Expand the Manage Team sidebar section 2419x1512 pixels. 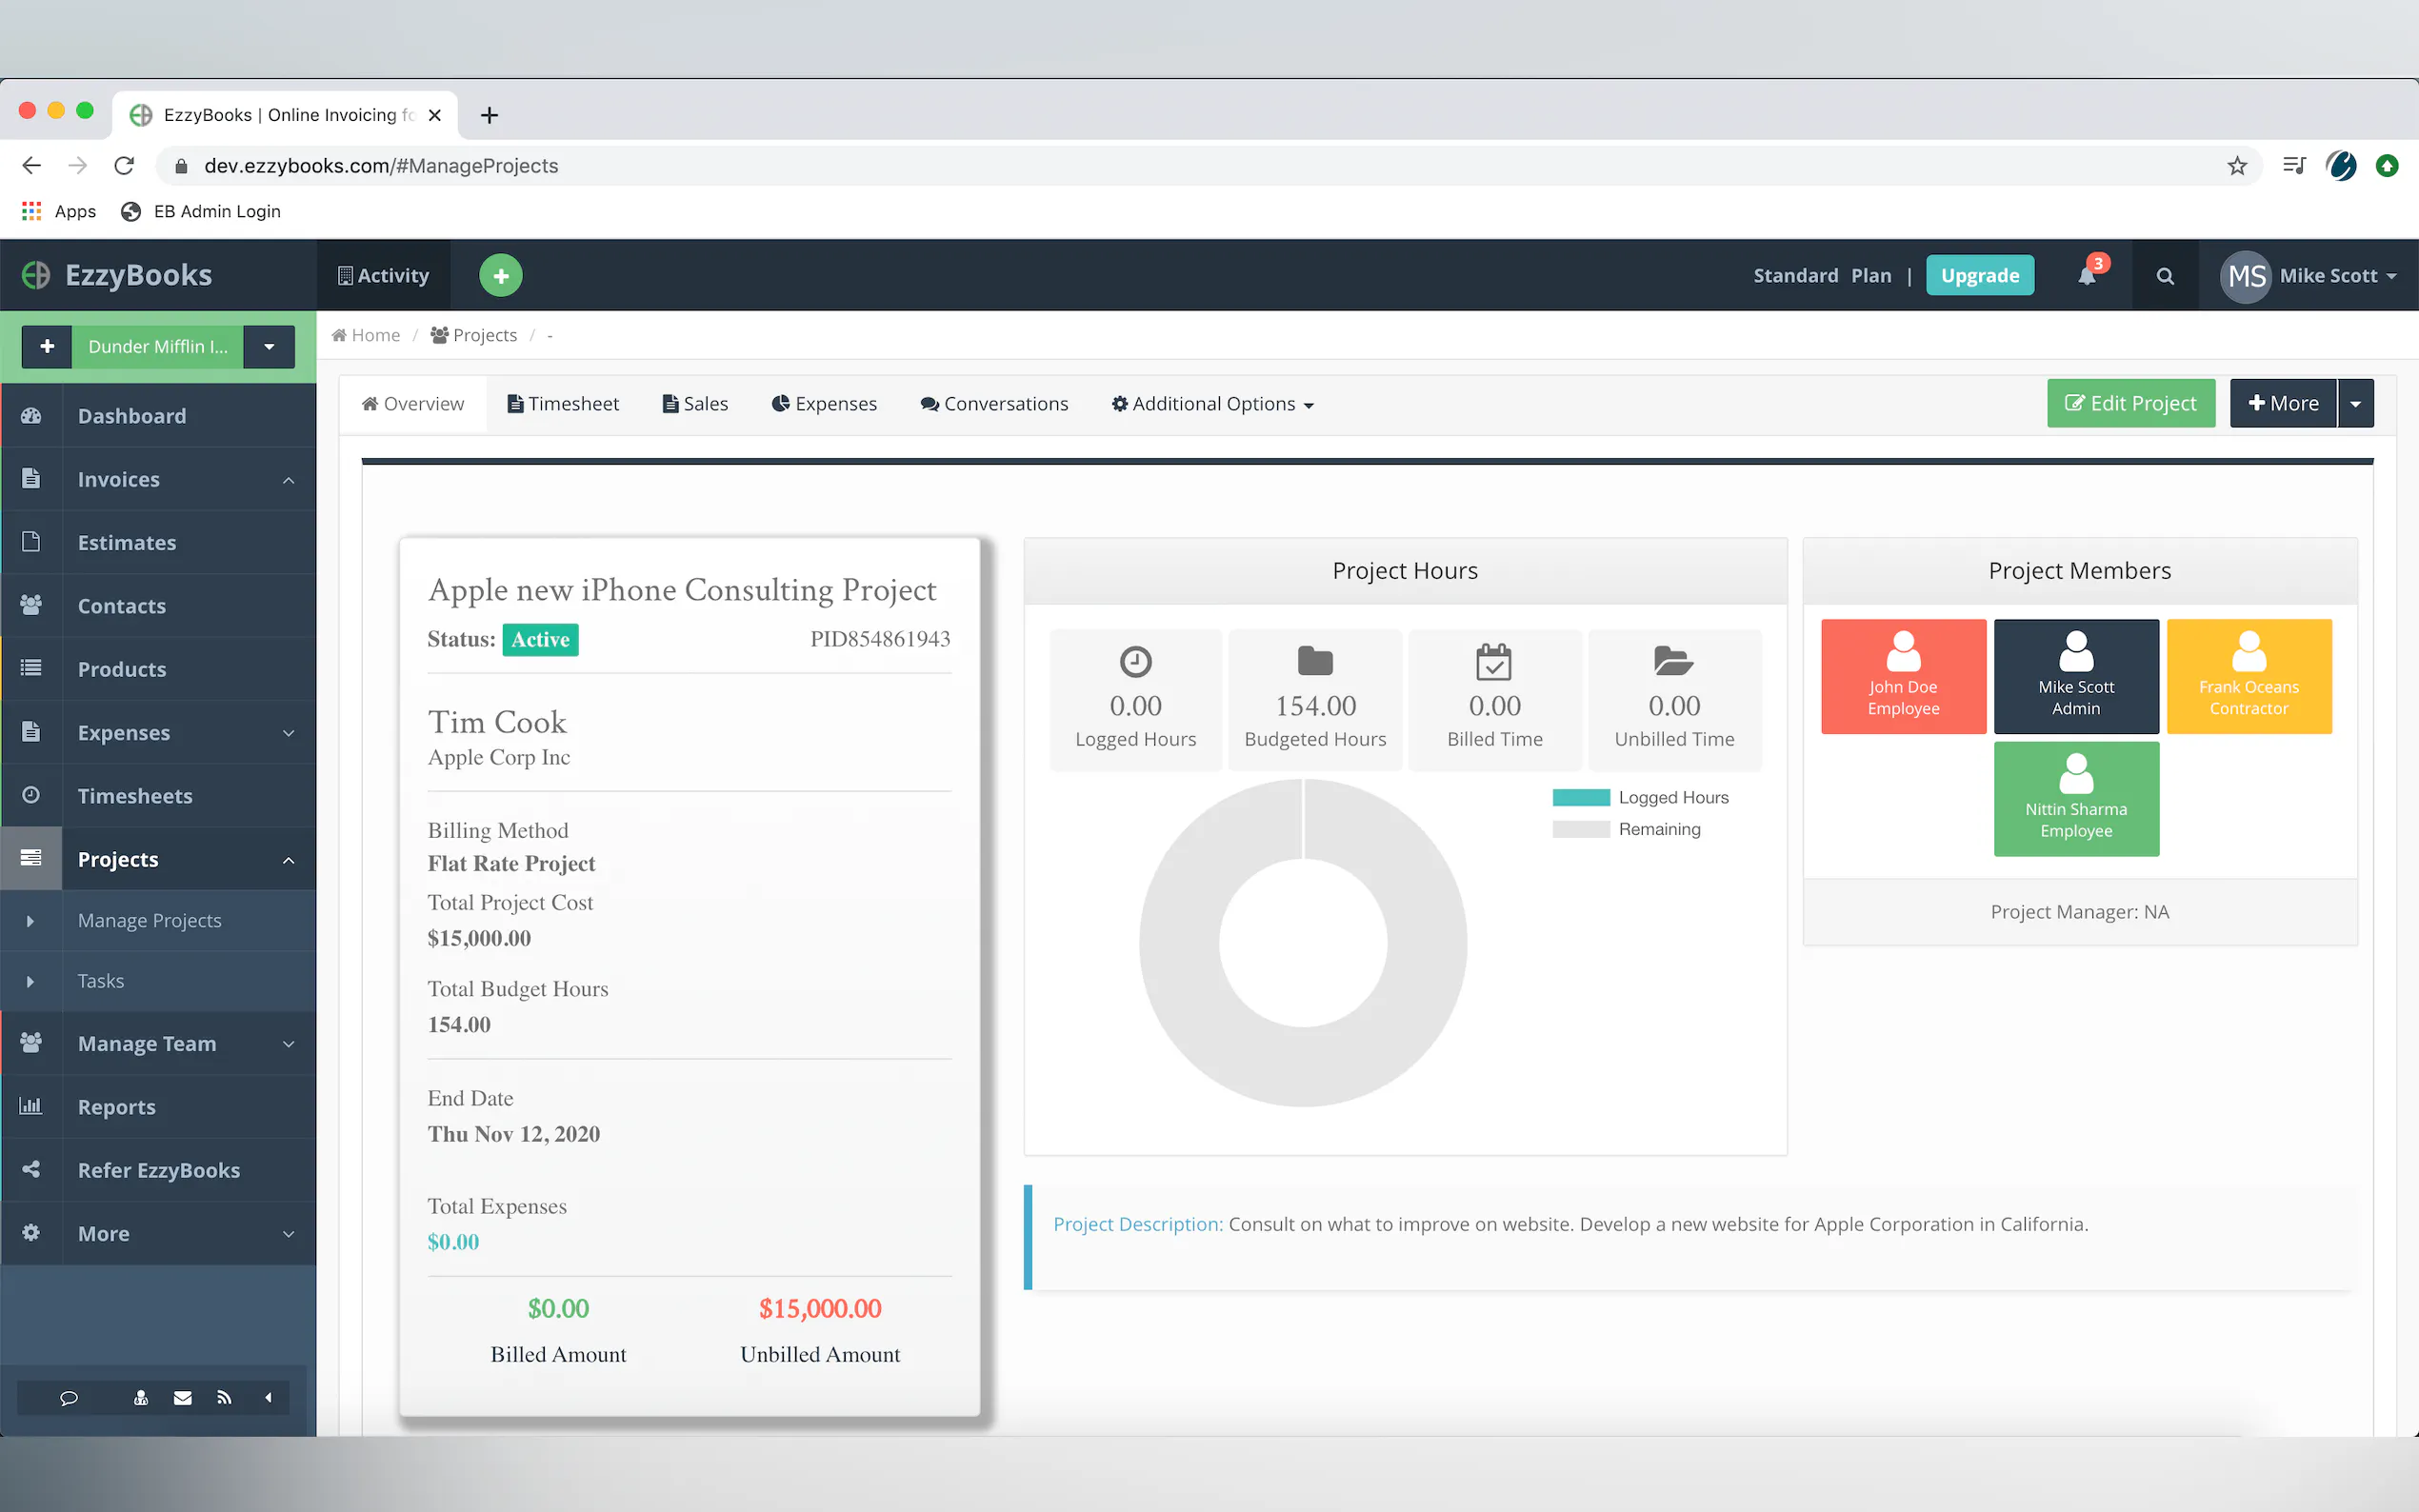pyautogui.click(x=288, y=1044)
